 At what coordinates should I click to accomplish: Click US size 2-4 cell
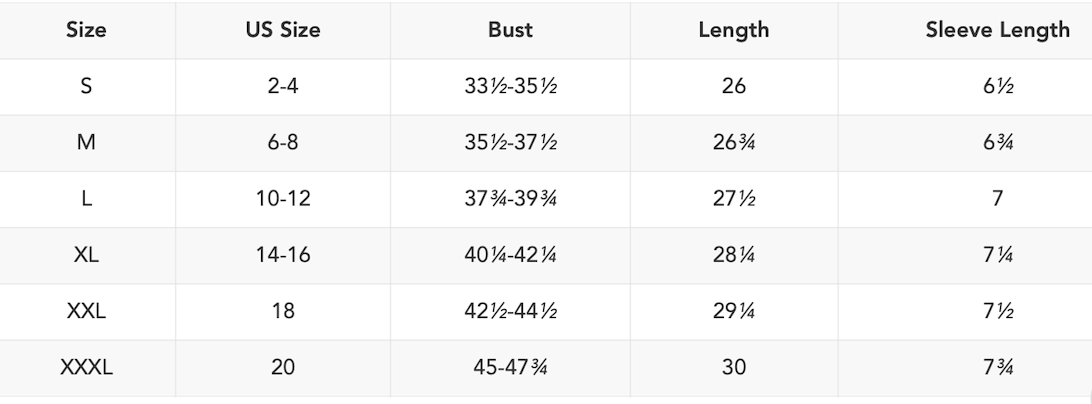point(283,86)
